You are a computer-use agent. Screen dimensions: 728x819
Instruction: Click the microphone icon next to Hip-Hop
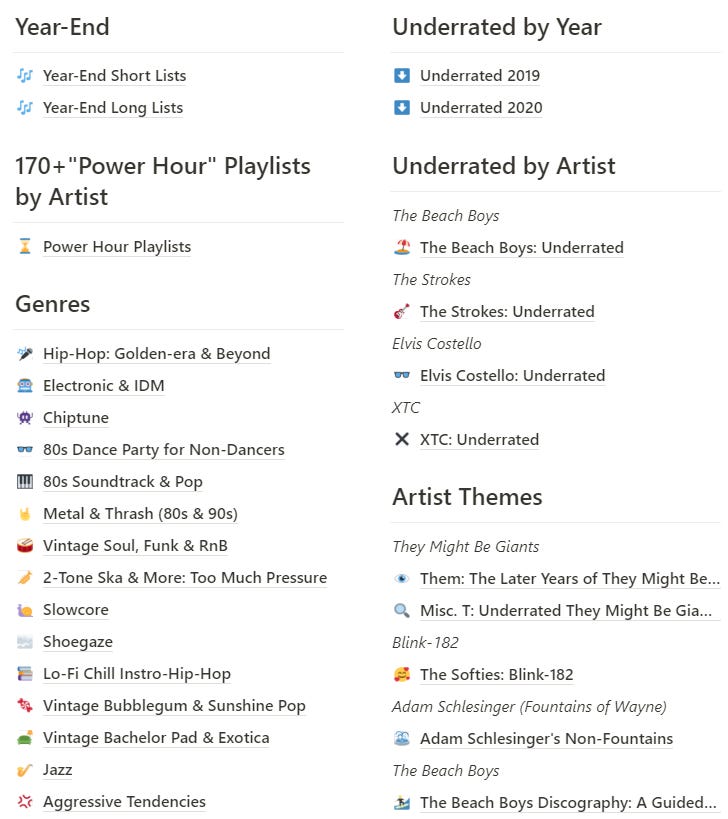point(25,354)
